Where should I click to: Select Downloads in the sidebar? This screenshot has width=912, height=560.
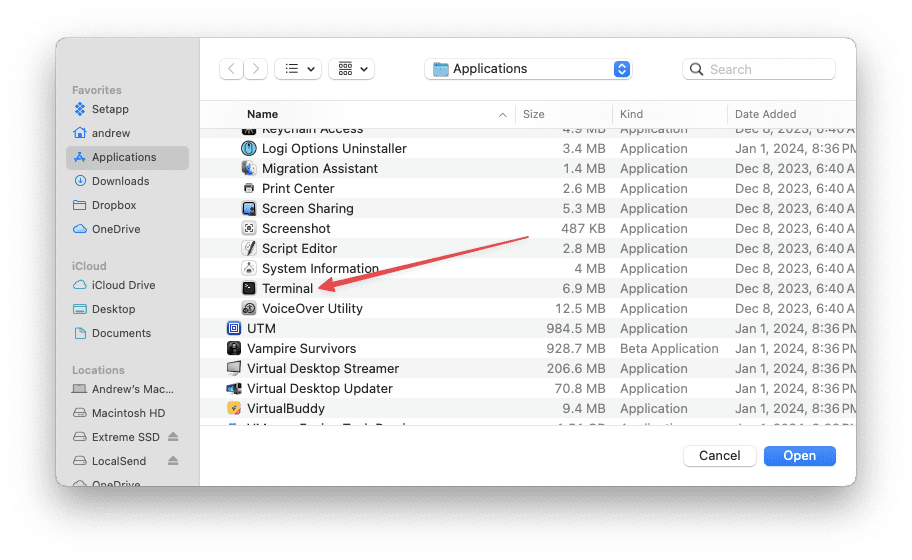point(127,181)
